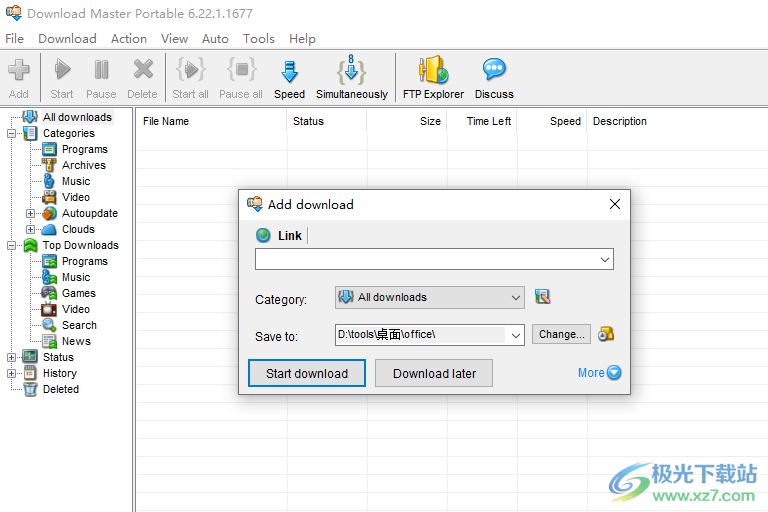Open the Auto menu
Image resolution: width=768 pixels, height=512 pixels.
215,39
